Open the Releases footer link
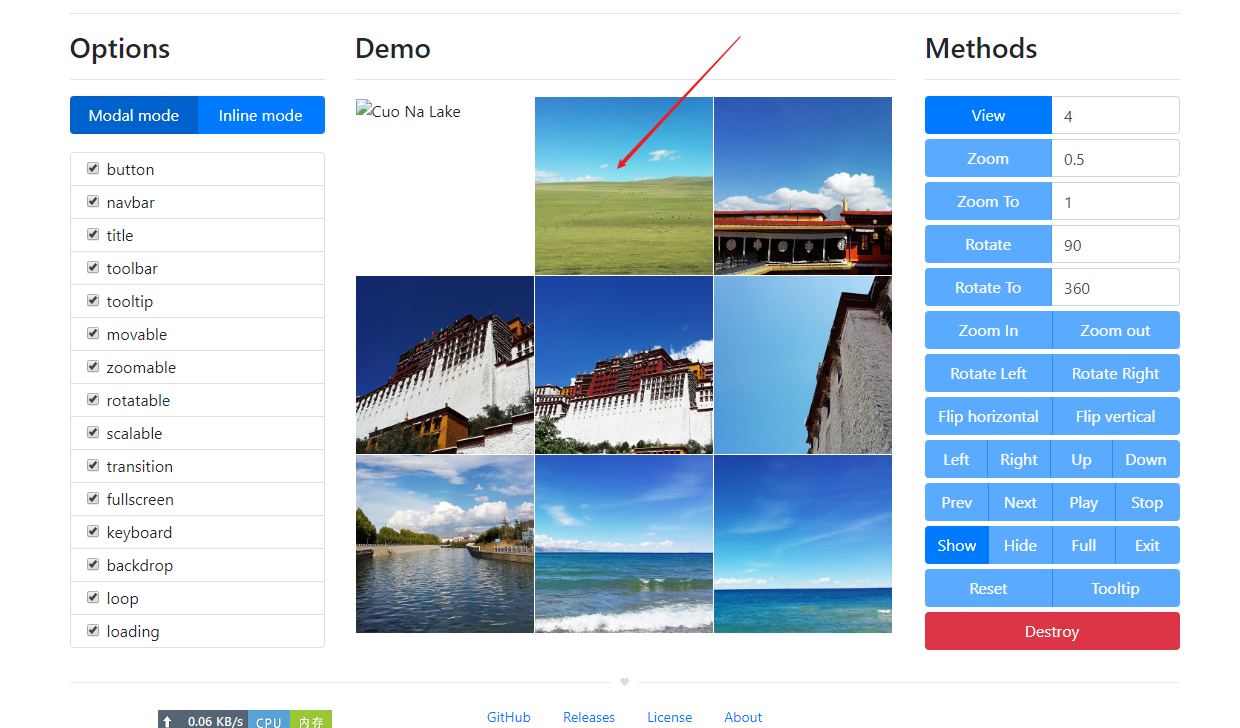The height and width of the screenshot is (728, 1240). pos(589,717)
